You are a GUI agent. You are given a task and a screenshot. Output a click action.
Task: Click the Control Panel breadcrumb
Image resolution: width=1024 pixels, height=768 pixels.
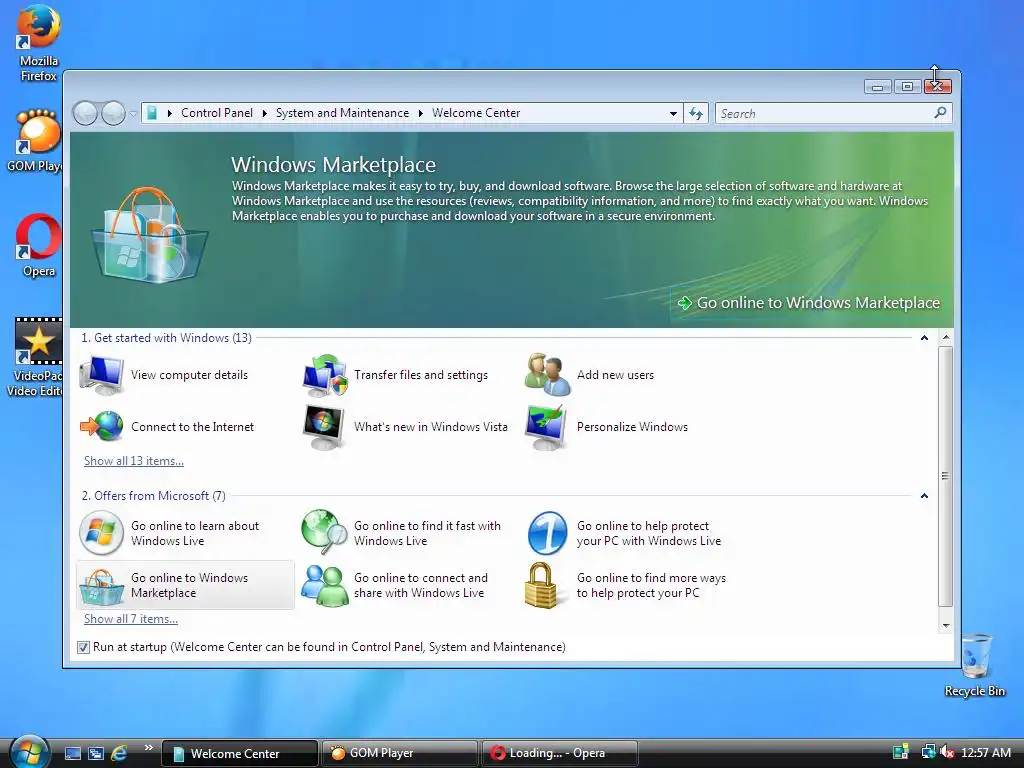coord(217,113)
